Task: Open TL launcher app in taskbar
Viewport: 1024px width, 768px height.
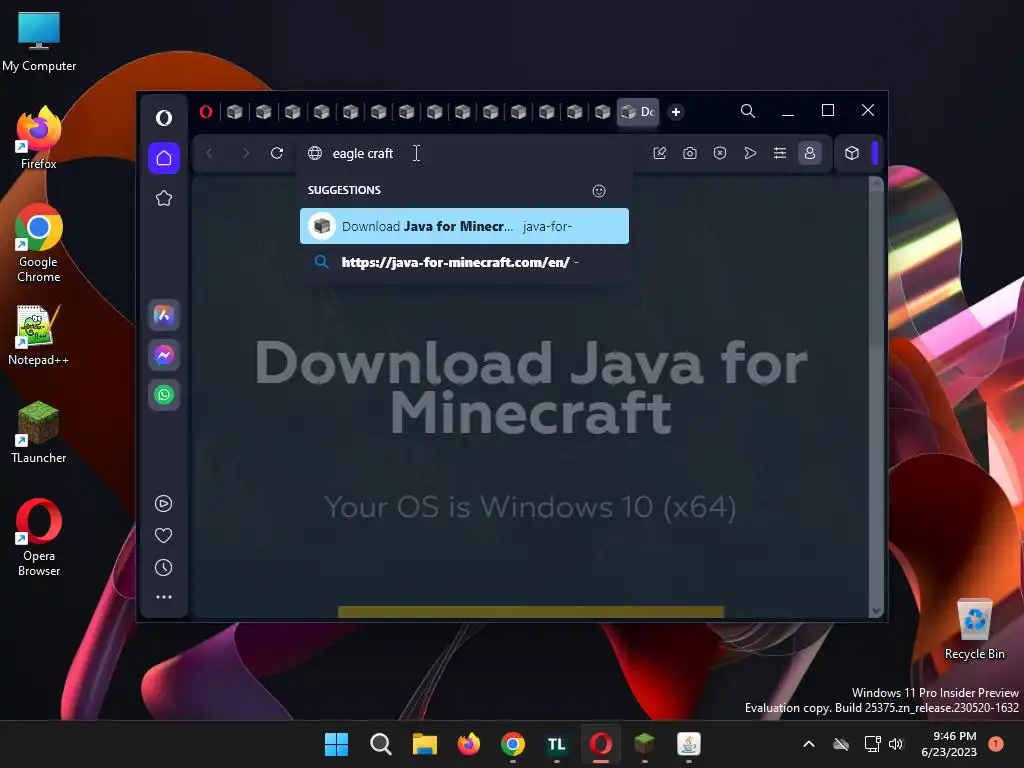Action: 556,744
